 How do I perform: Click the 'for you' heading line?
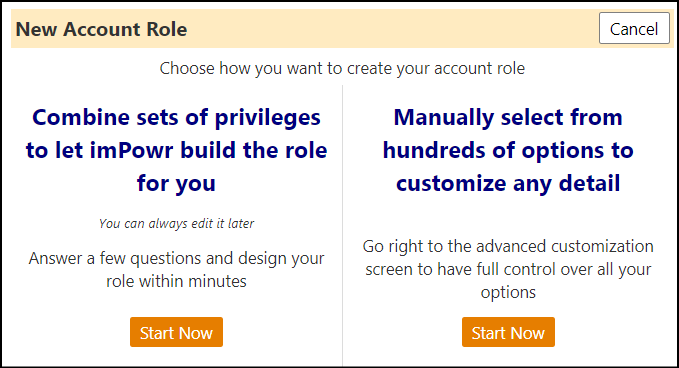[x=176, y=184]
